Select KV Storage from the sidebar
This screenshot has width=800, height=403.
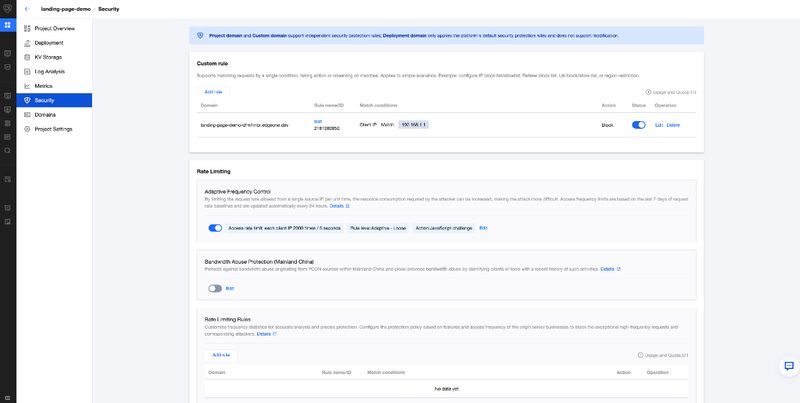(x=48, y=57)
